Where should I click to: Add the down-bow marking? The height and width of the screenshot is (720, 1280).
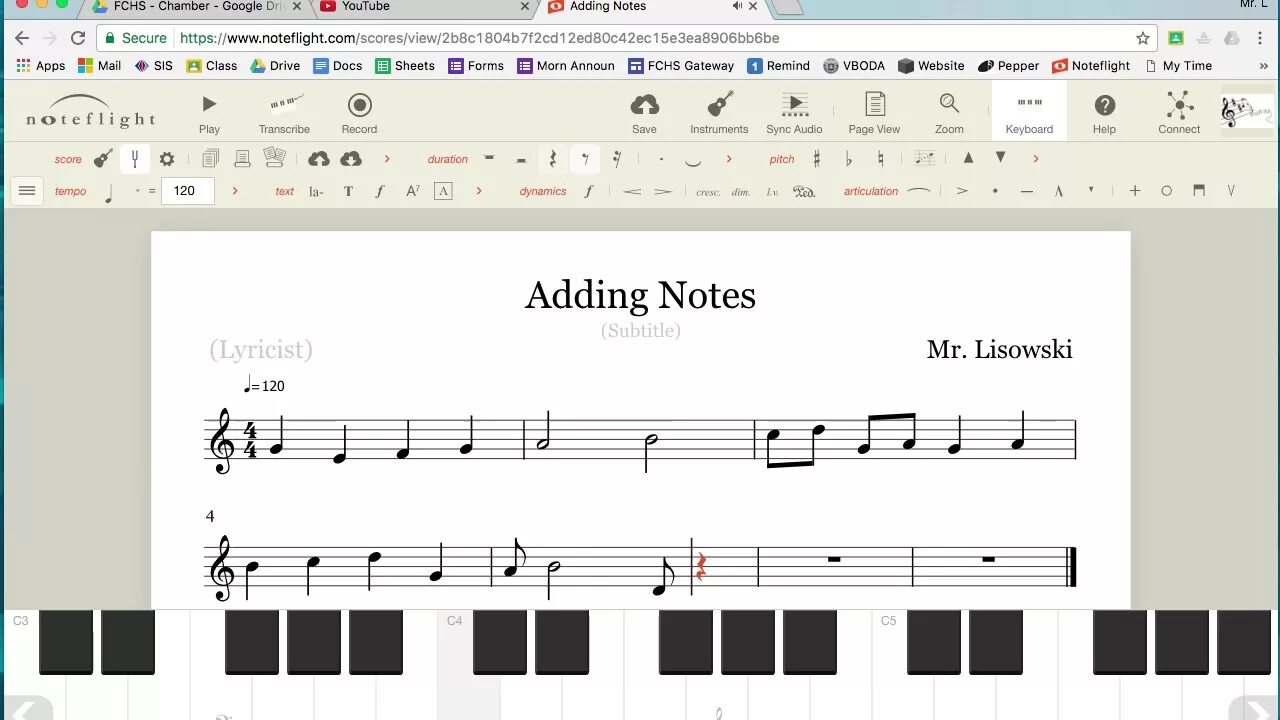[x=1199, y=190]
